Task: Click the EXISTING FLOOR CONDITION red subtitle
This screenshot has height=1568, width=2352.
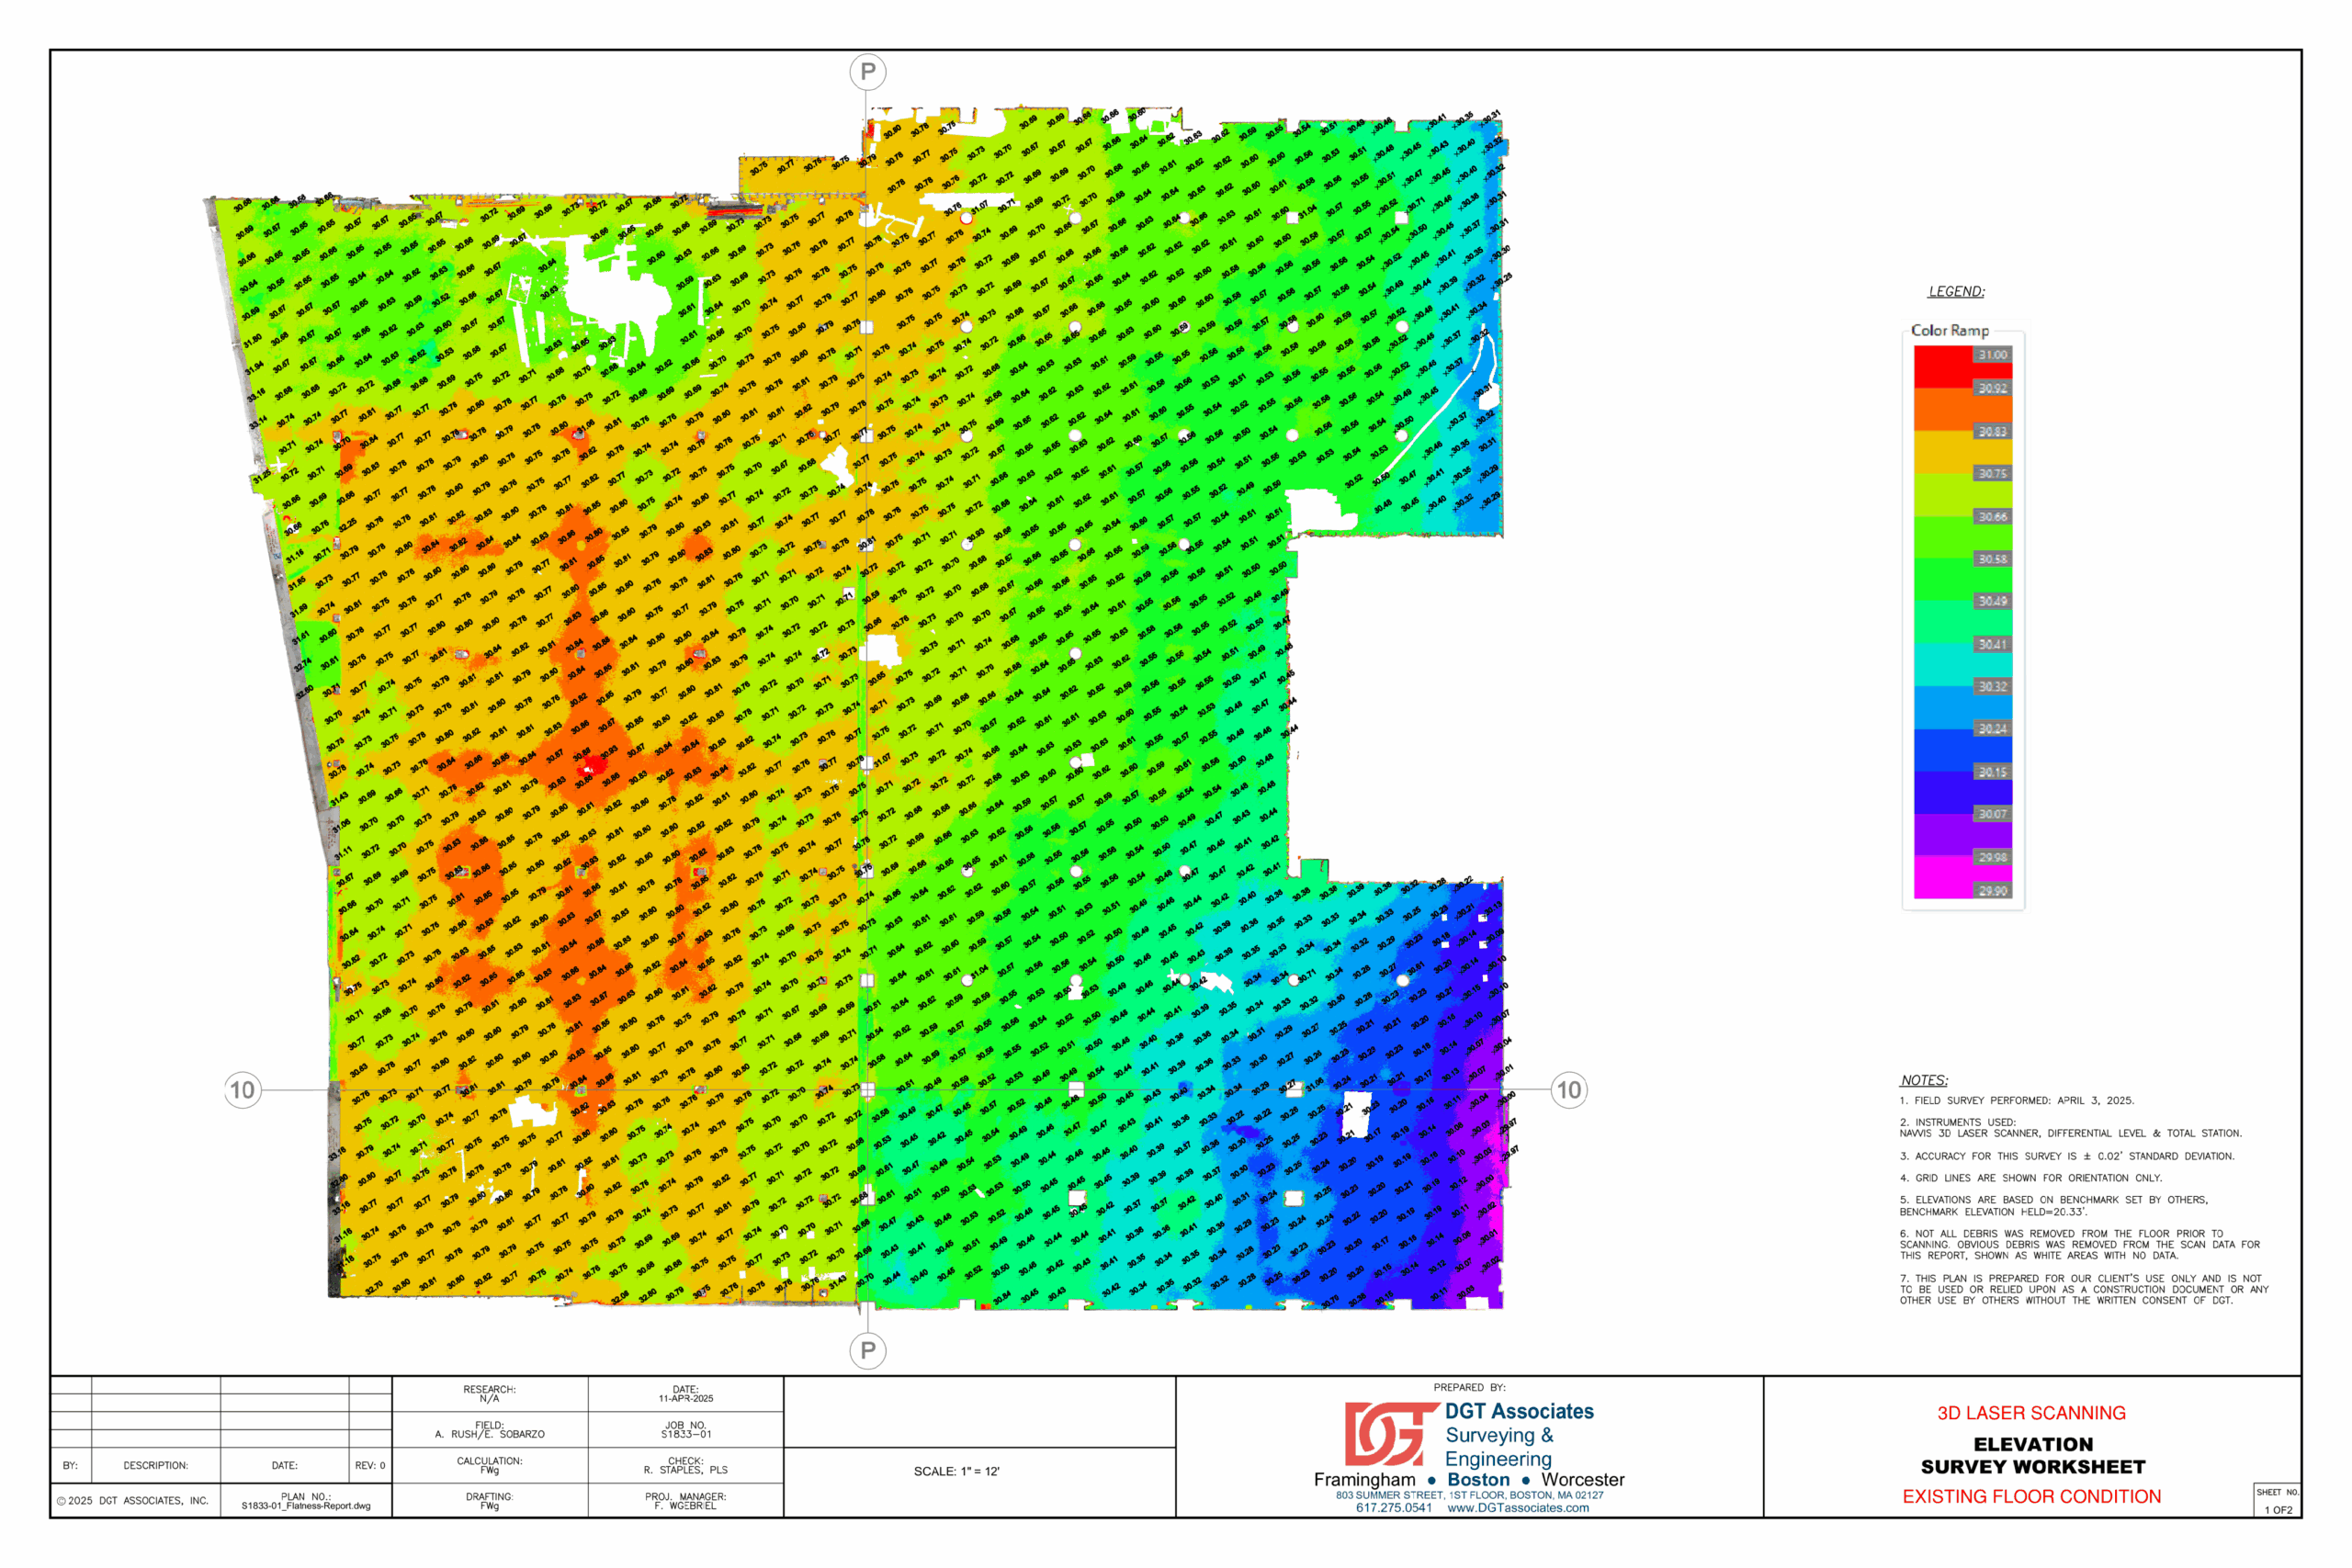Action: coord(2031,1496)
